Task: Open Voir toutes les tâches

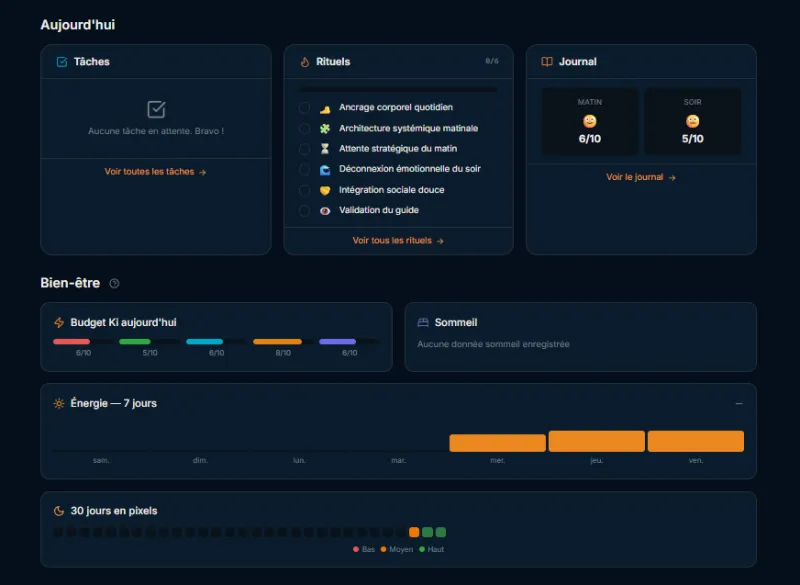Action: click(155, 170)
